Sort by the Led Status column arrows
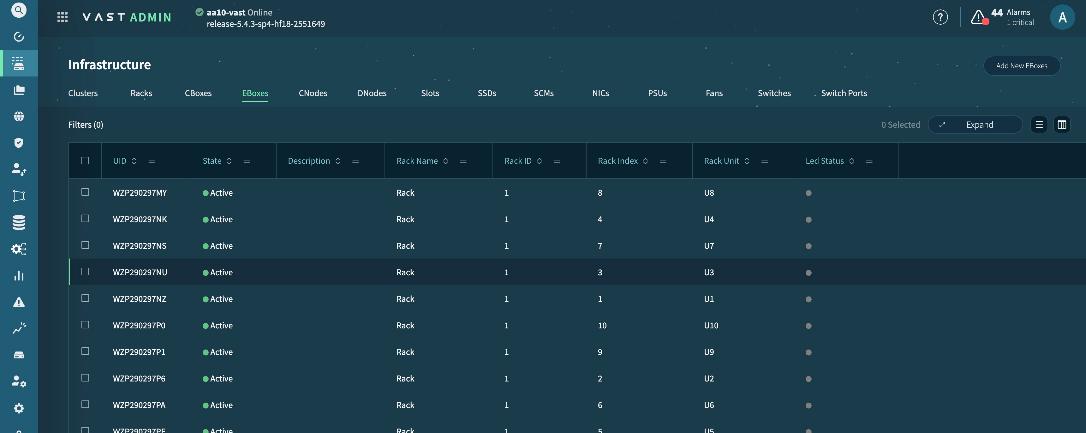The image size is (1086, 433). click(x=851, y=161)
